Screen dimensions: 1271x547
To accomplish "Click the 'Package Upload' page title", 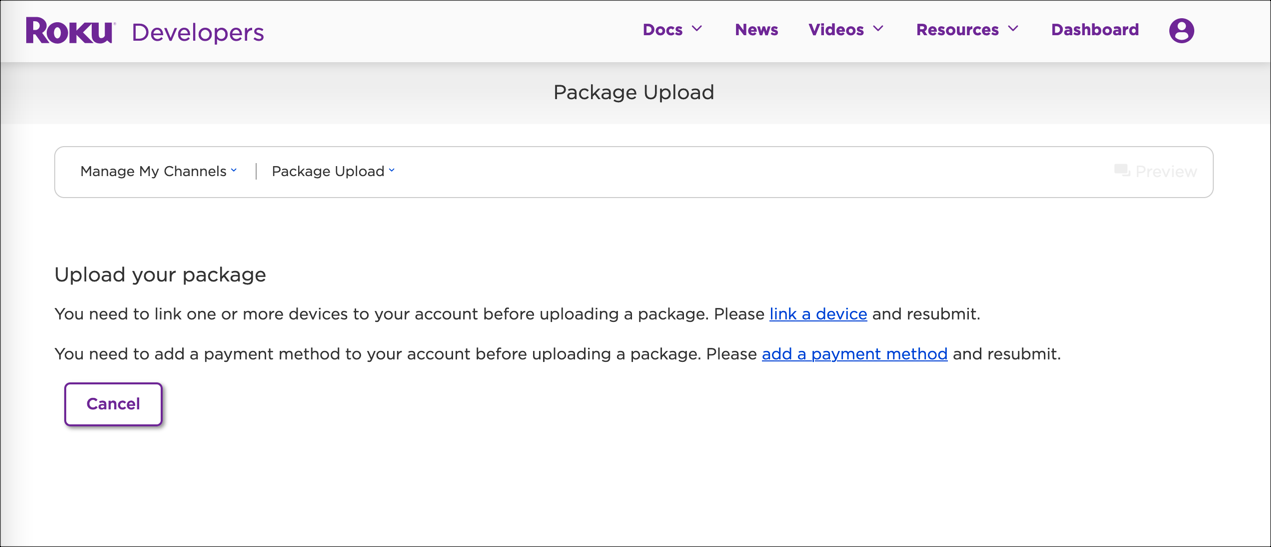I will (634, 92).
